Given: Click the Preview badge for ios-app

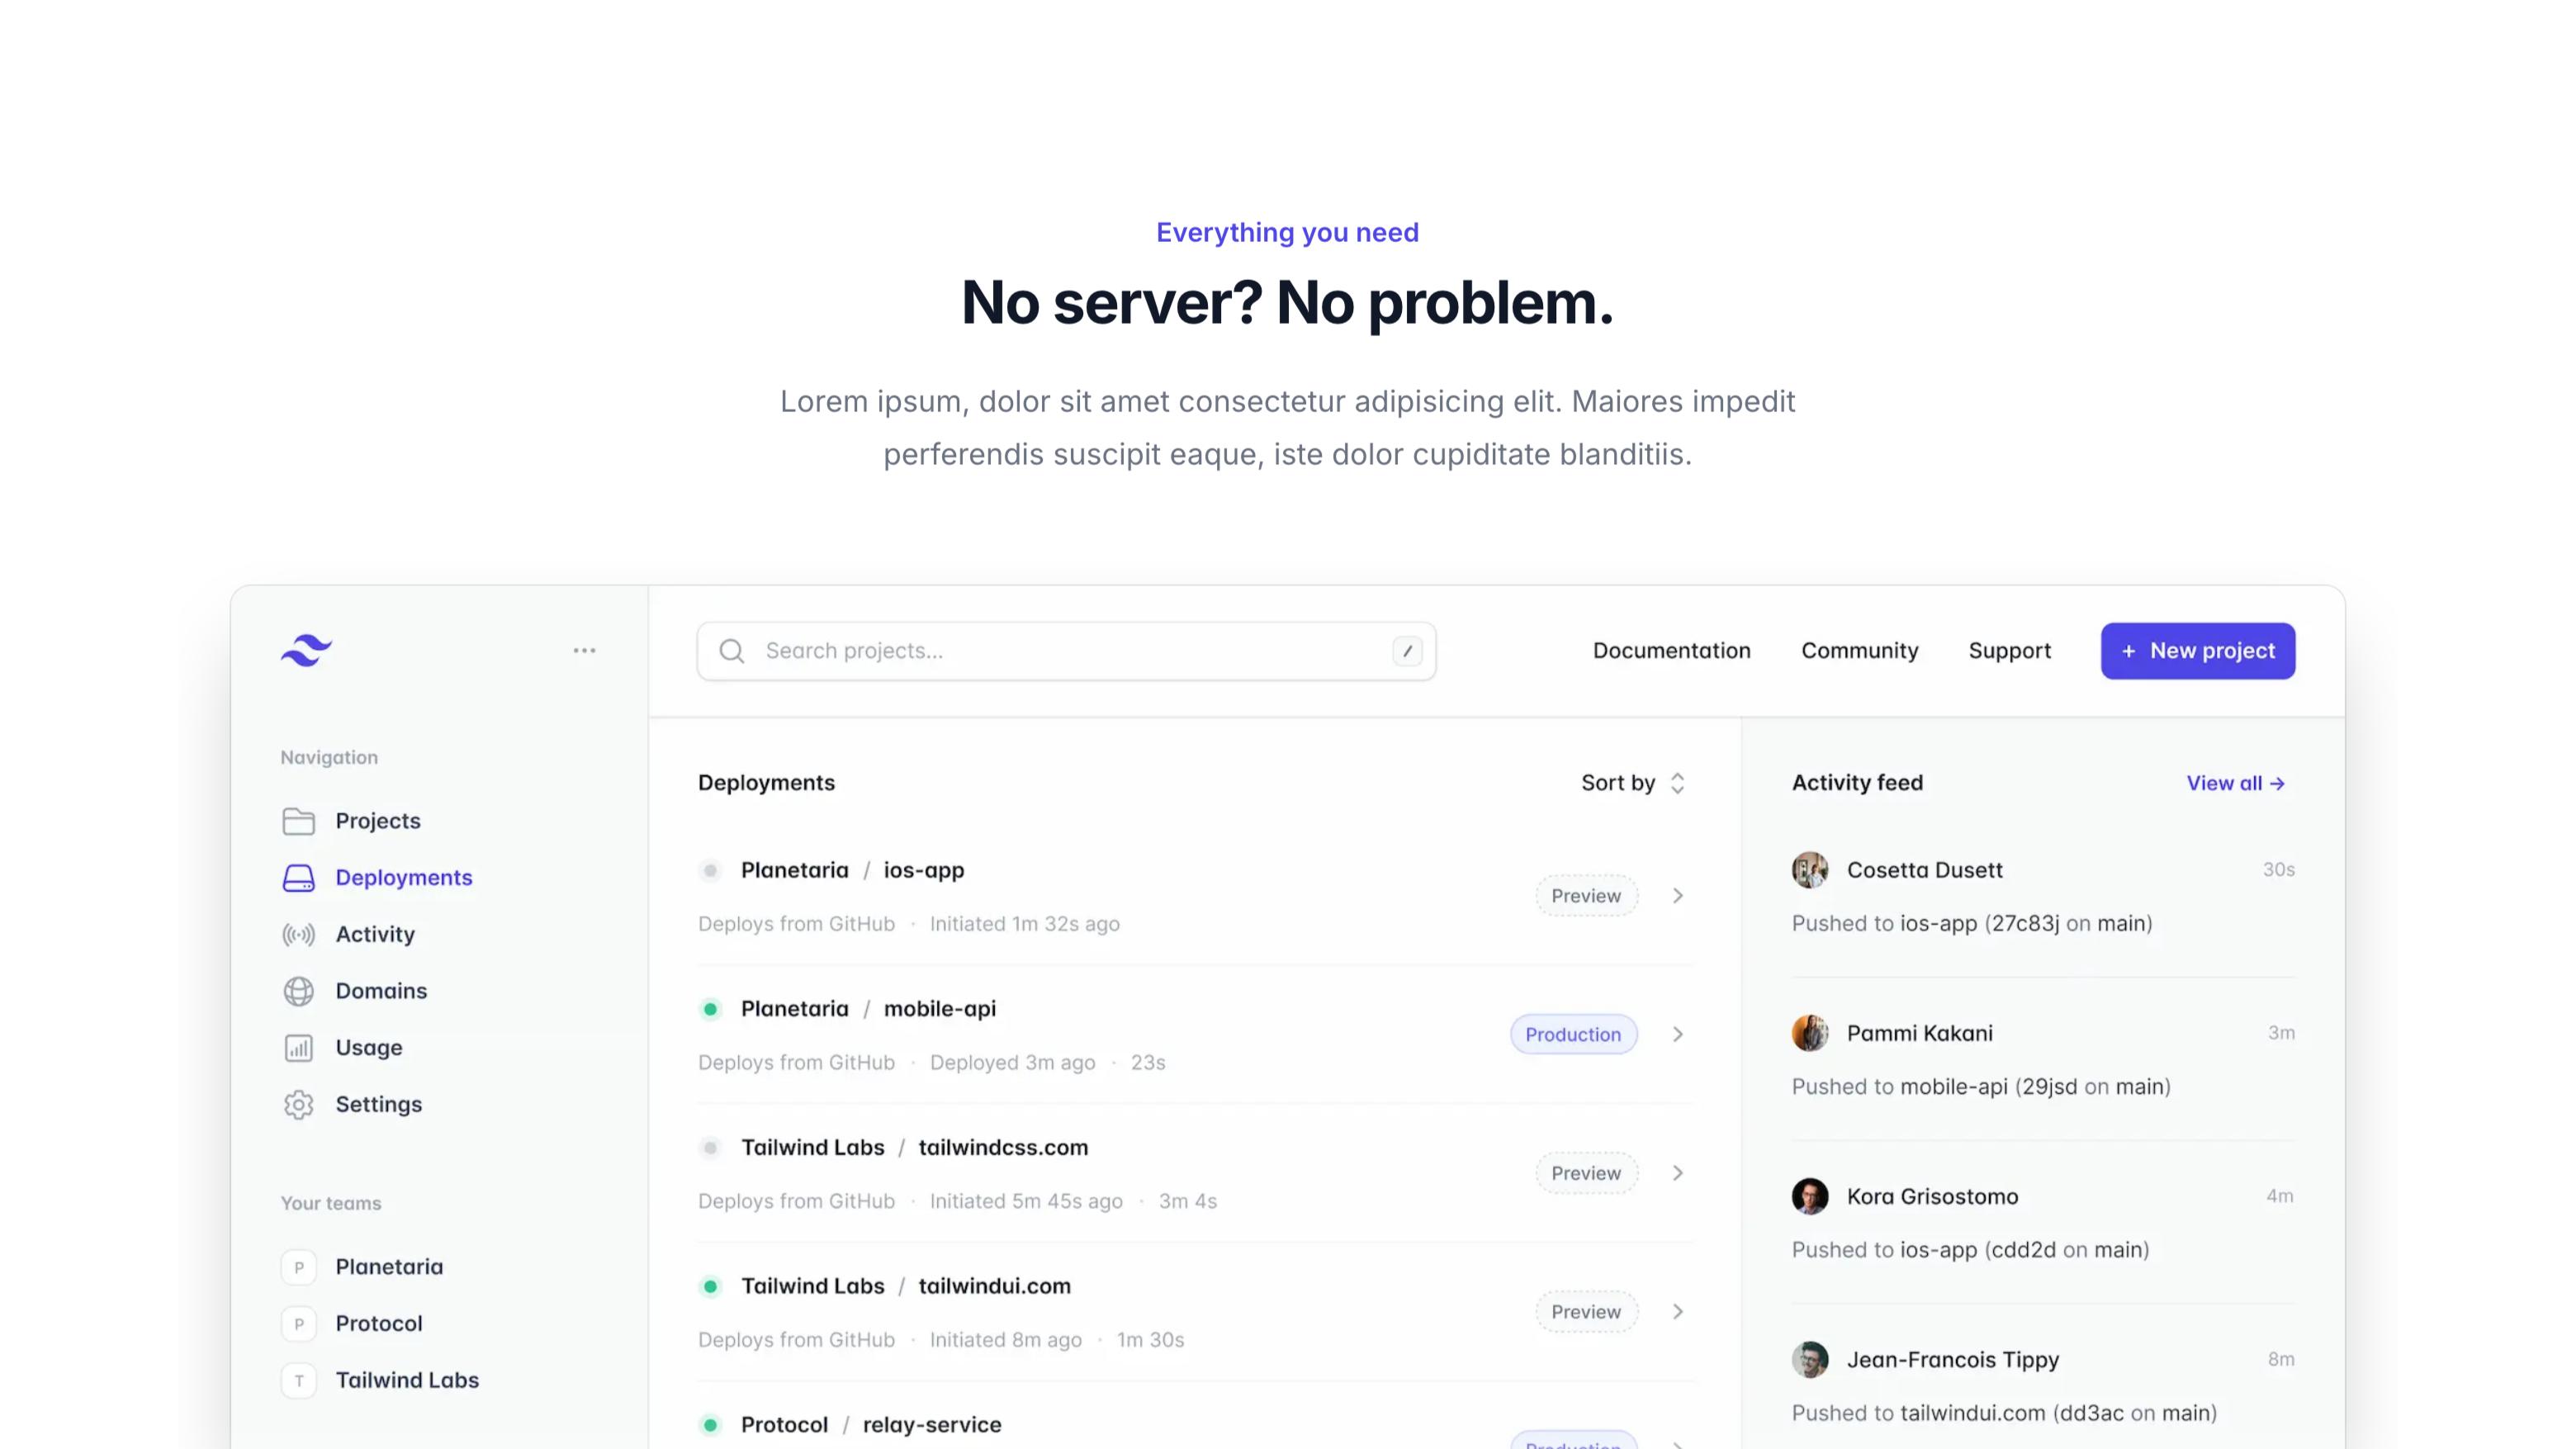Looking at the screenshot, I should pyautogui.click(x=1586, y=896).
